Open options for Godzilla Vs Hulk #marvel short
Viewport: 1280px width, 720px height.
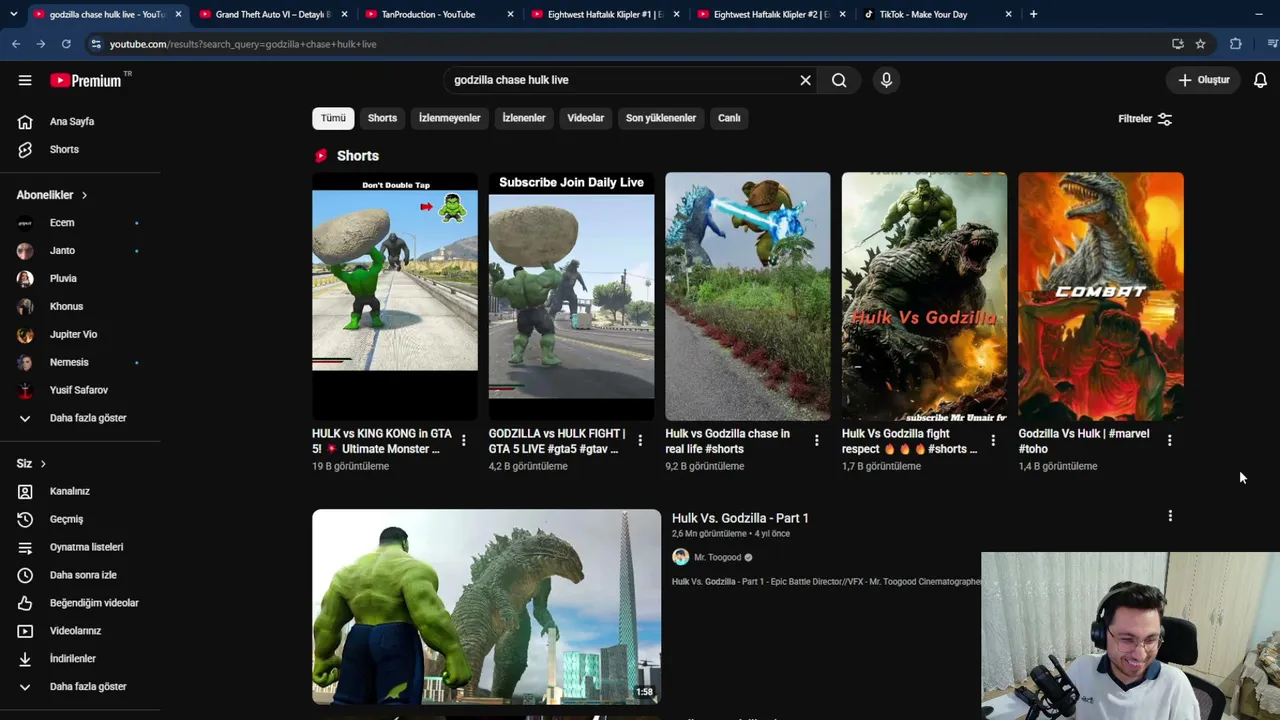[x=1169, y=440]
